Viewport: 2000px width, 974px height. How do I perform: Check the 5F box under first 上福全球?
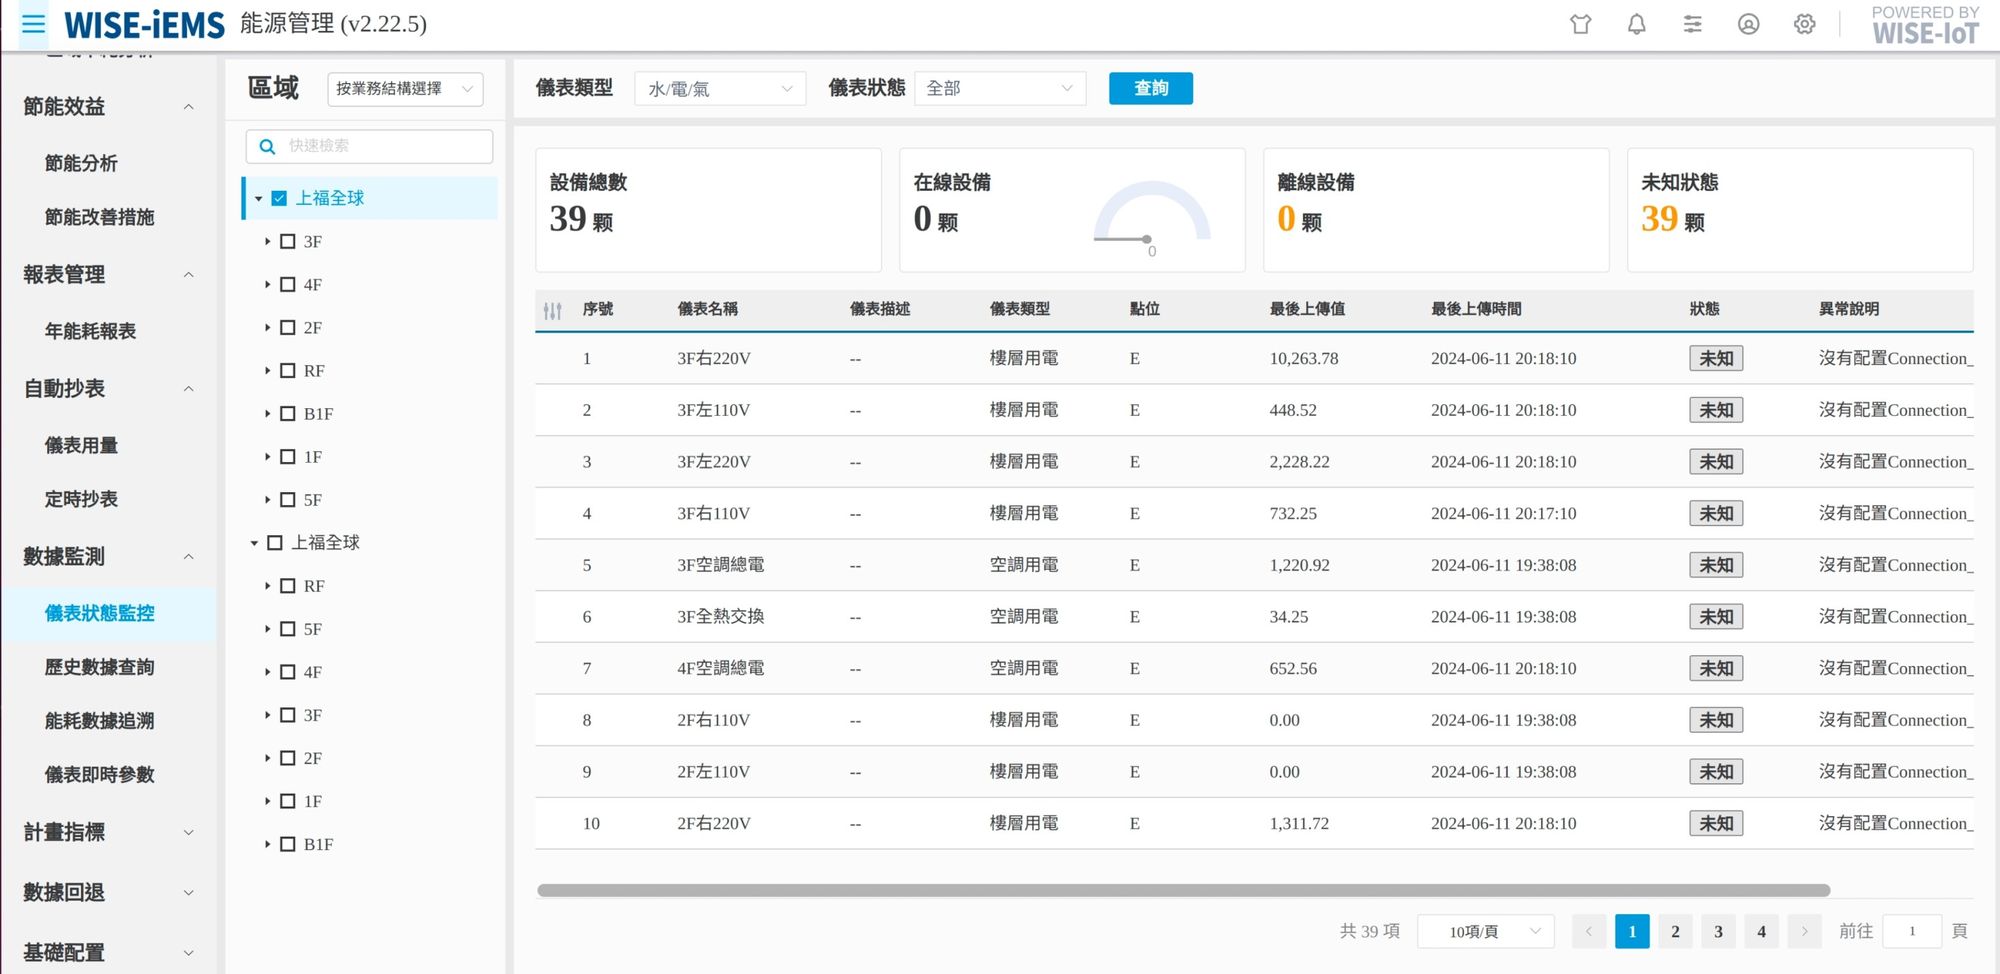288,499
